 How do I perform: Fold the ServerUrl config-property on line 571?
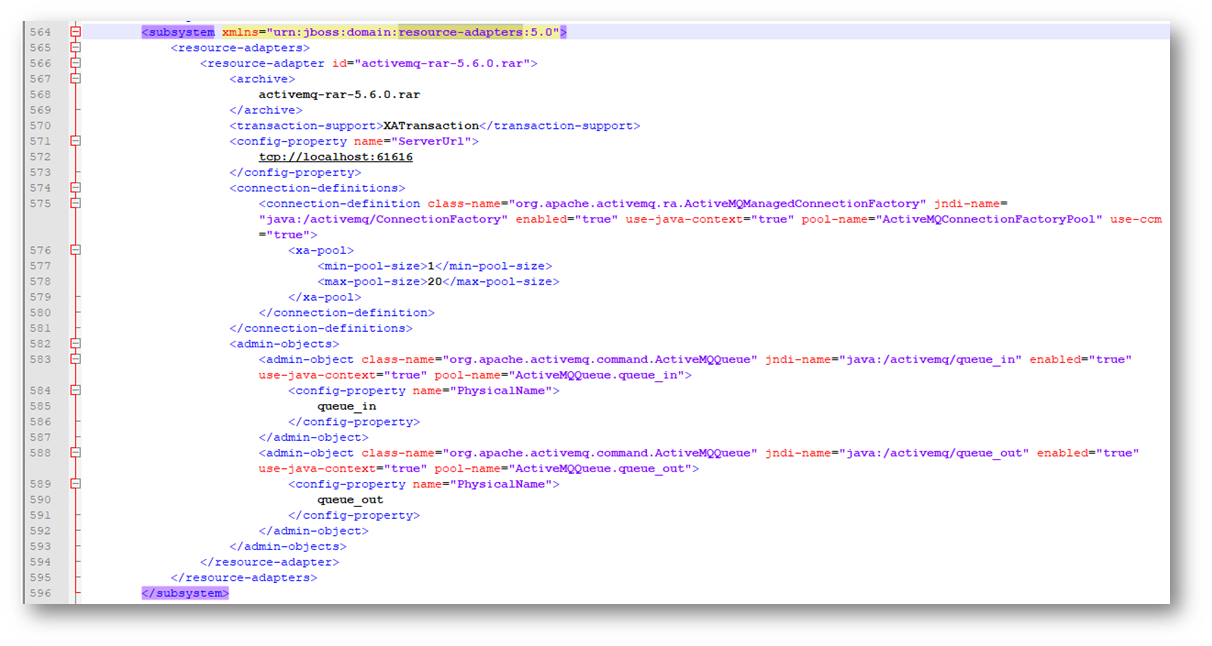point(75,141)
